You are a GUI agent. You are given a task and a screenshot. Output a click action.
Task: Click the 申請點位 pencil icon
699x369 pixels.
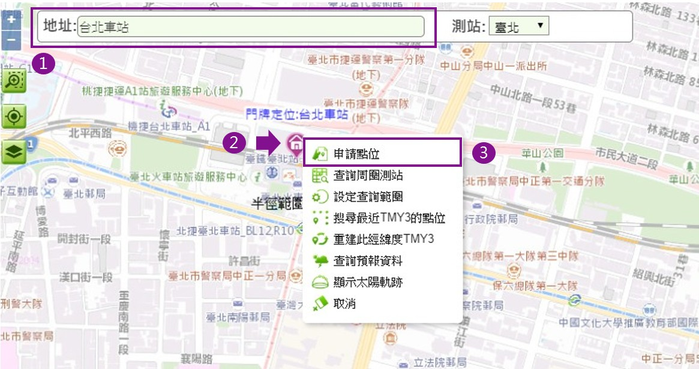point(320,154)
